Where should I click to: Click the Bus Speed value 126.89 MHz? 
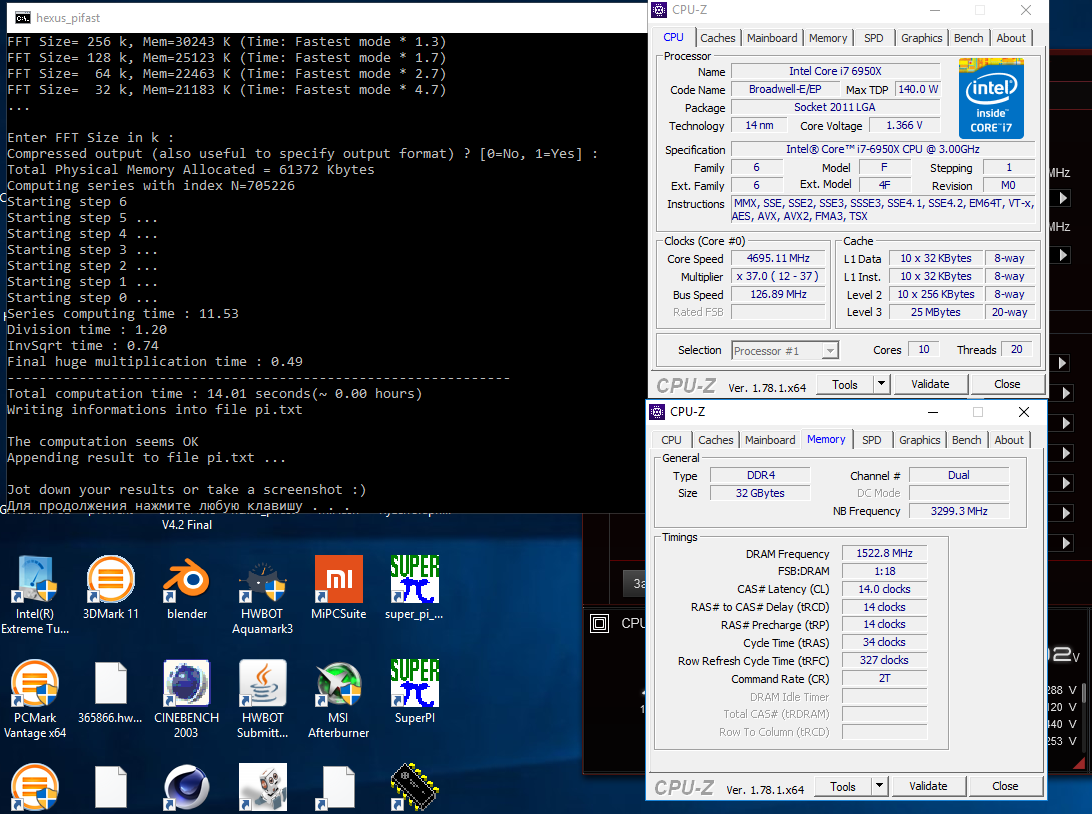pos(778,295)
